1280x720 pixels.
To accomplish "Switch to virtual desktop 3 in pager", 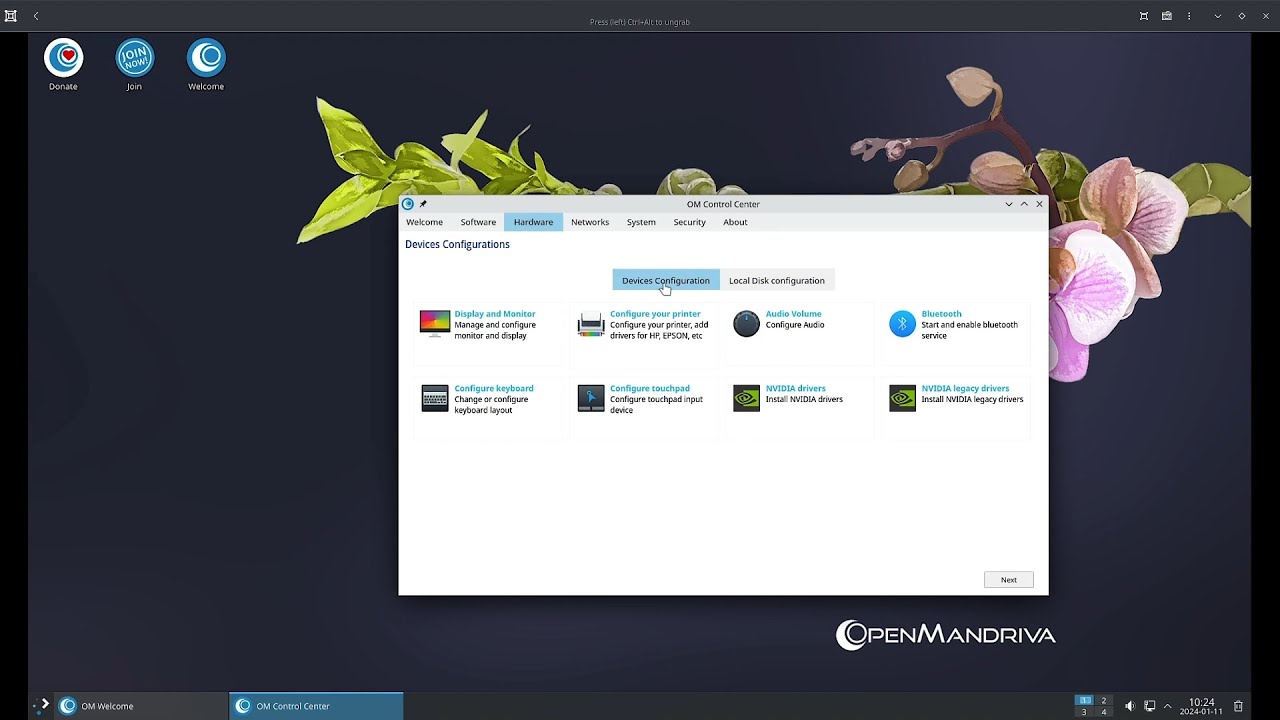I will click(x=1084, y=712).
